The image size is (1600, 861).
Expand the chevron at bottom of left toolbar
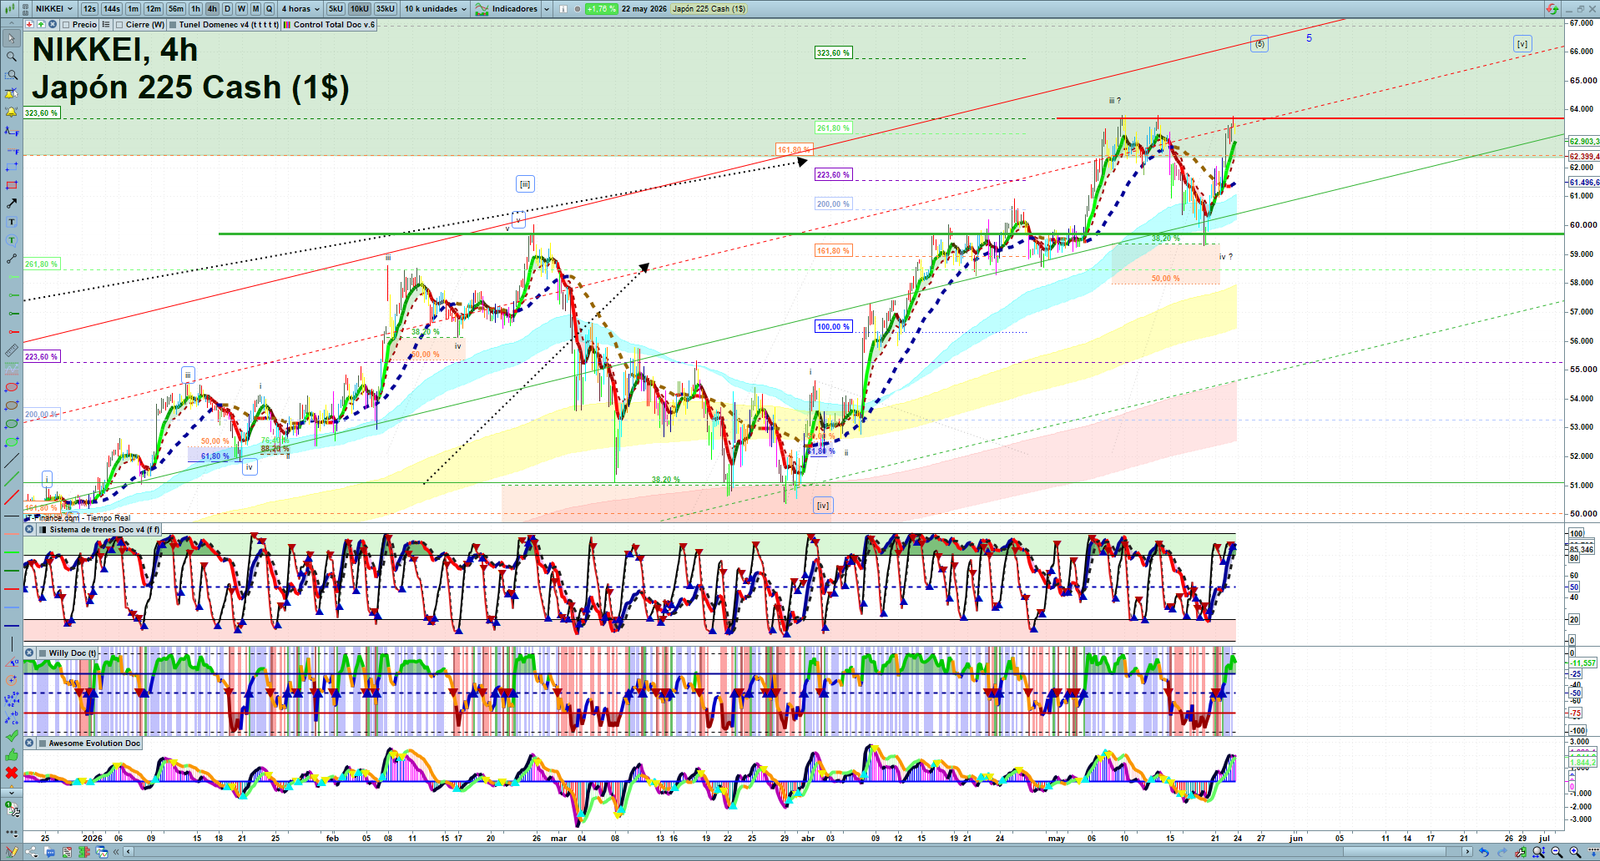pos(11,793)
